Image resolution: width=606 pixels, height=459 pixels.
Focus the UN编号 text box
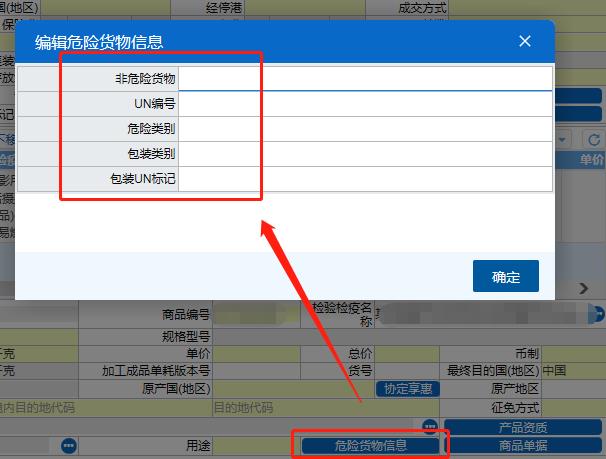[x=365, y=104]
